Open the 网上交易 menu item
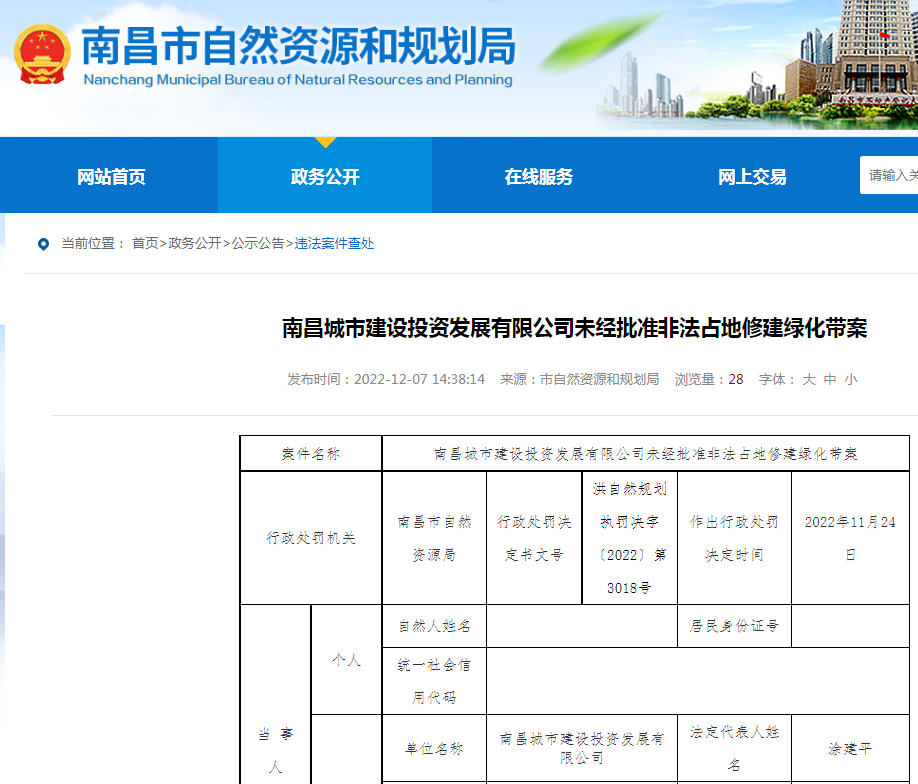The image size is (918, 784). [752, 176]
